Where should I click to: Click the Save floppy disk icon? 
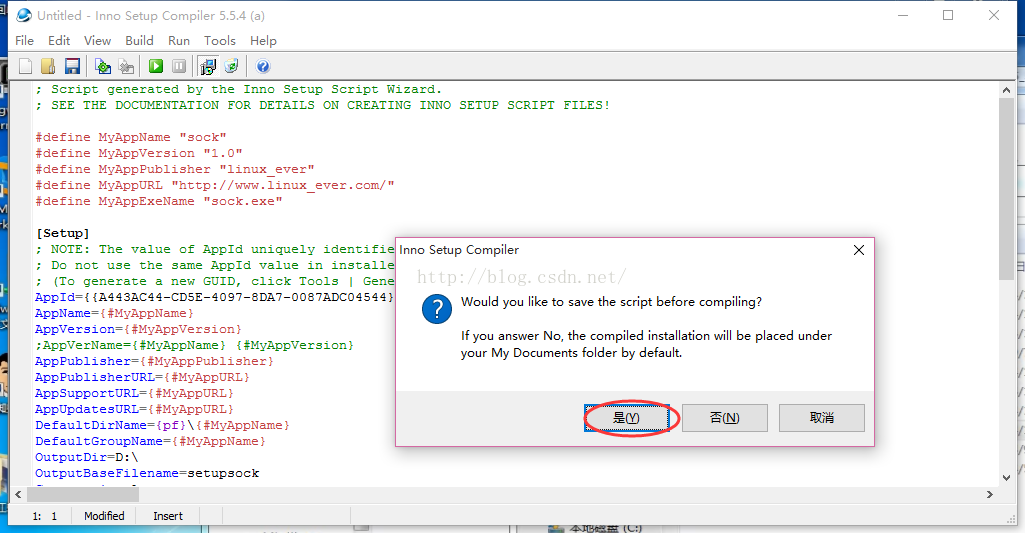pos(72,66)
